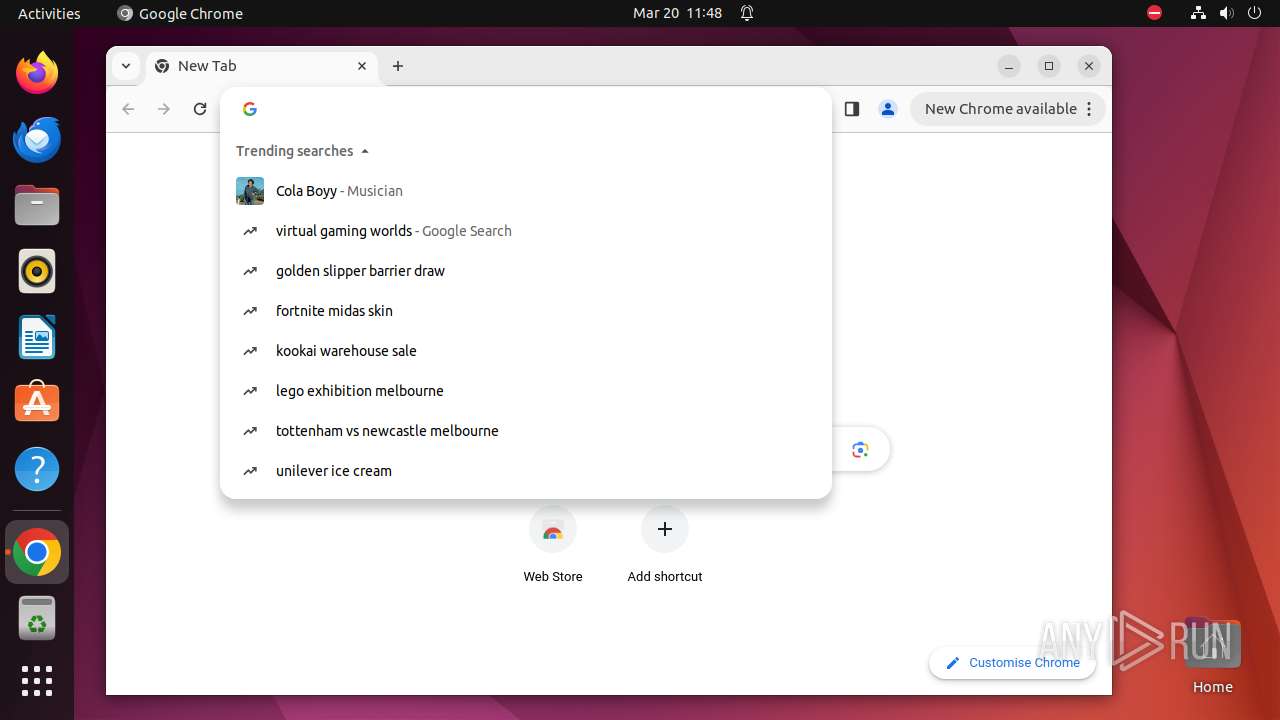1280x720 pixels.
Task: Open the notification bell in top bar
Action: (x=747, y=13)
